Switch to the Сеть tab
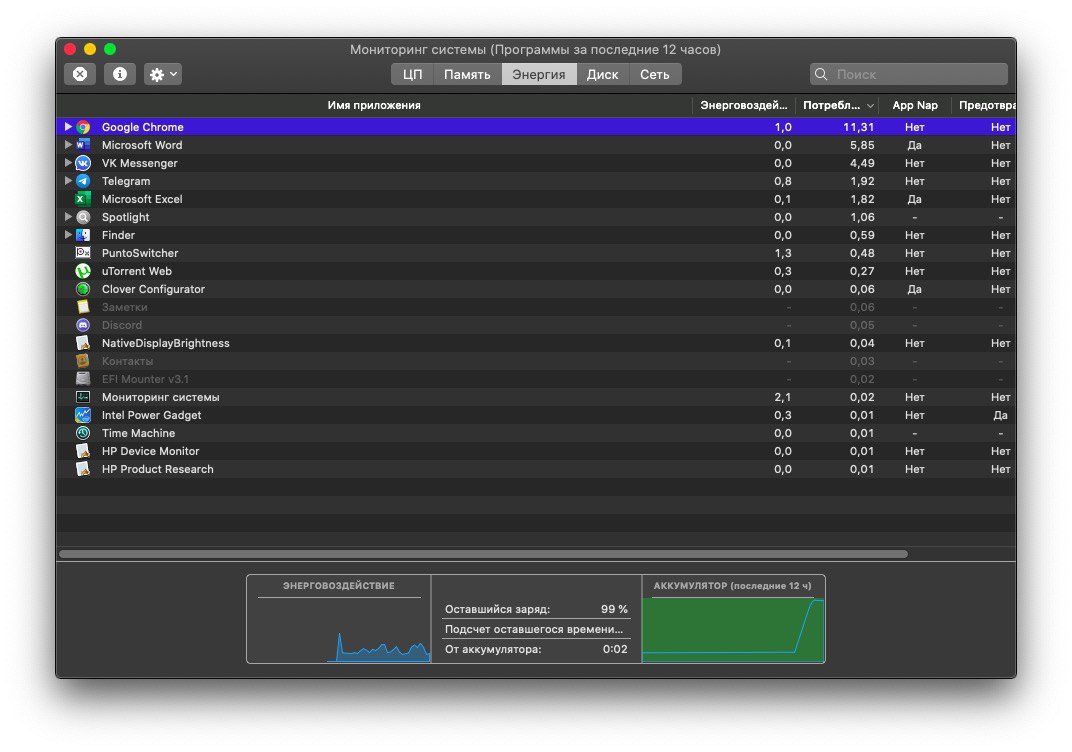This screenshot has width=1072, height=752. tap(654, 75)
